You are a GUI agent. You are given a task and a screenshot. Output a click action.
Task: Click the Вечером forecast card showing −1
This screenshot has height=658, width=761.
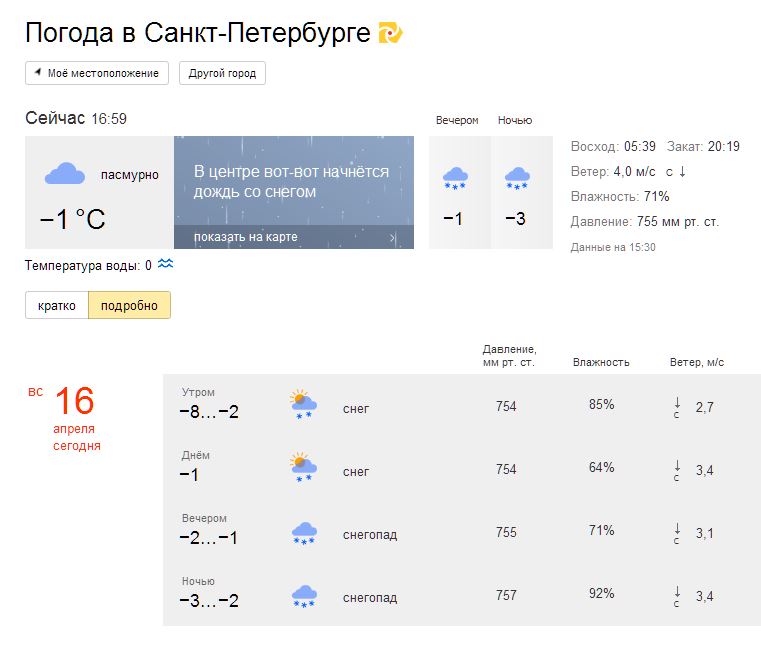[458, 192]
